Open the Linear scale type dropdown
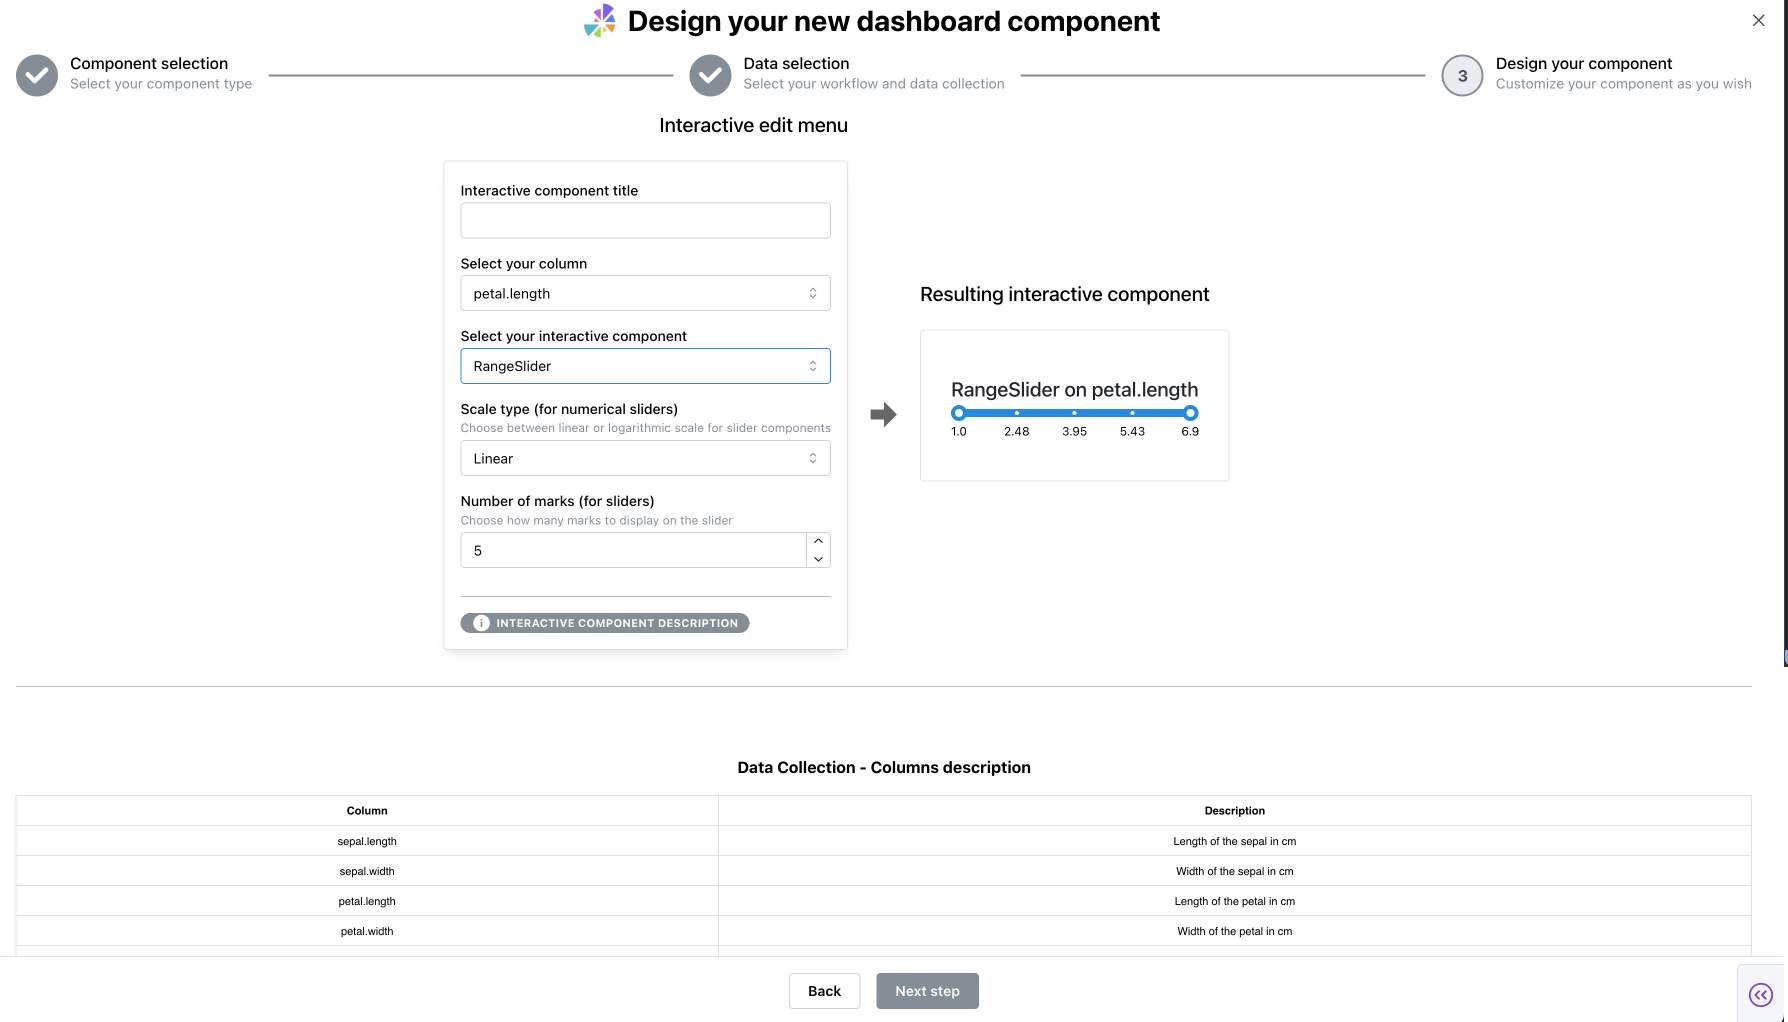The width and height of the screenshot is (1788, 1022). [645, 458]
